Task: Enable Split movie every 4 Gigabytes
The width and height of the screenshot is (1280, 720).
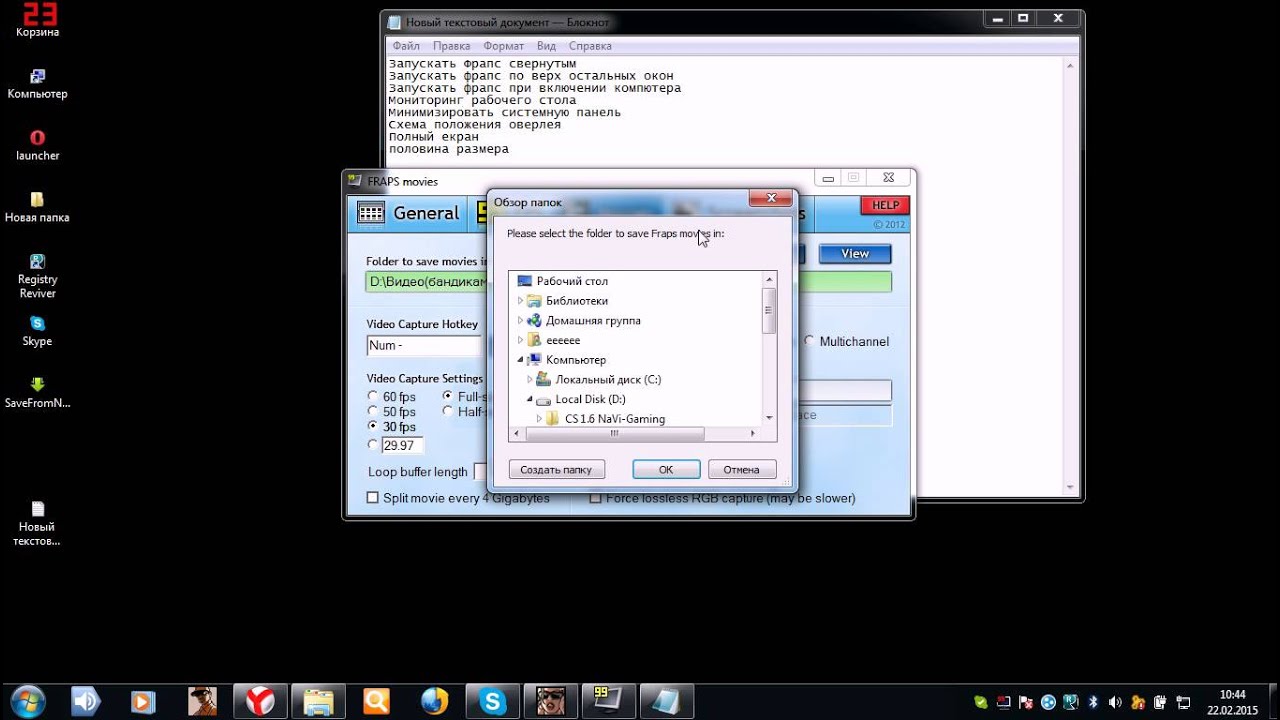Action: 373,498
